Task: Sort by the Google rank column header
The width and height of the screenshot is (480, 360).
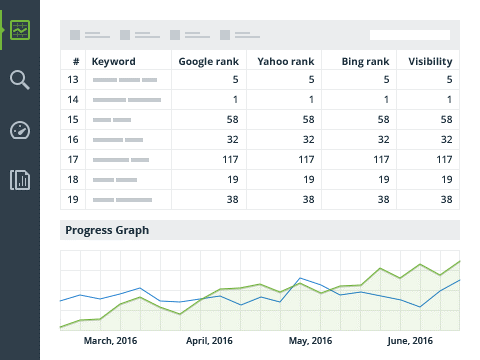Action: click(x=209, y=62)
